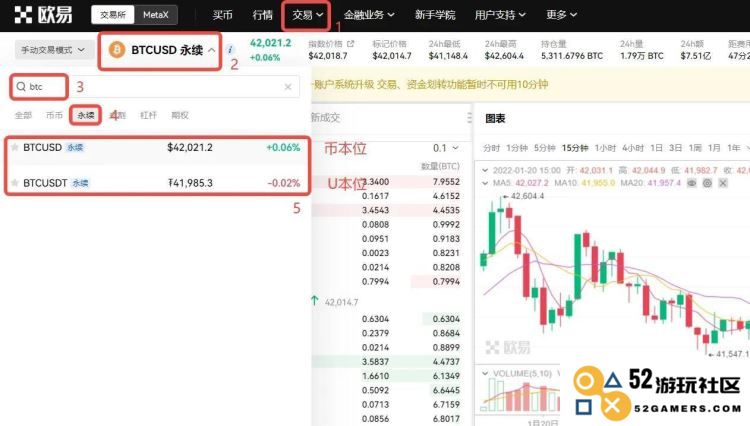Set chart interval to 1分钟
Image resolution: width=750 pixels, height=426 pixels.
[x=517, y=148]
